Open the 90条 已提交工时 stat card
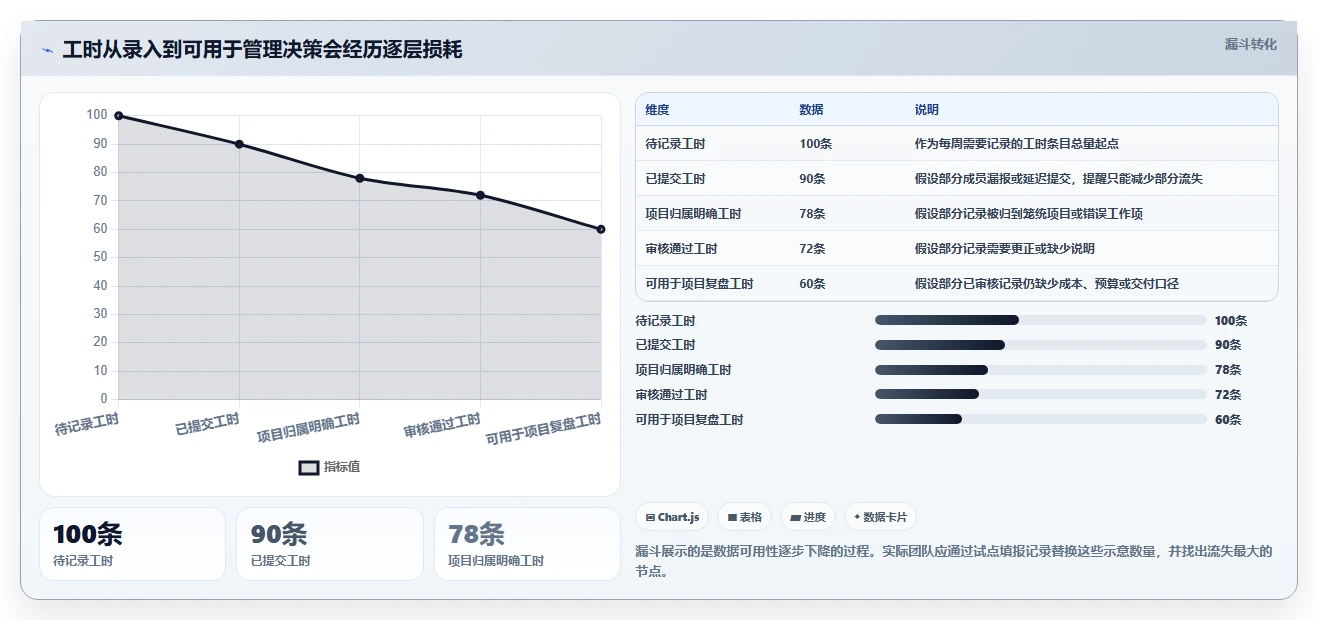Image resolution: width=1318 pixels, height=620 pixels. pos(330,544)
